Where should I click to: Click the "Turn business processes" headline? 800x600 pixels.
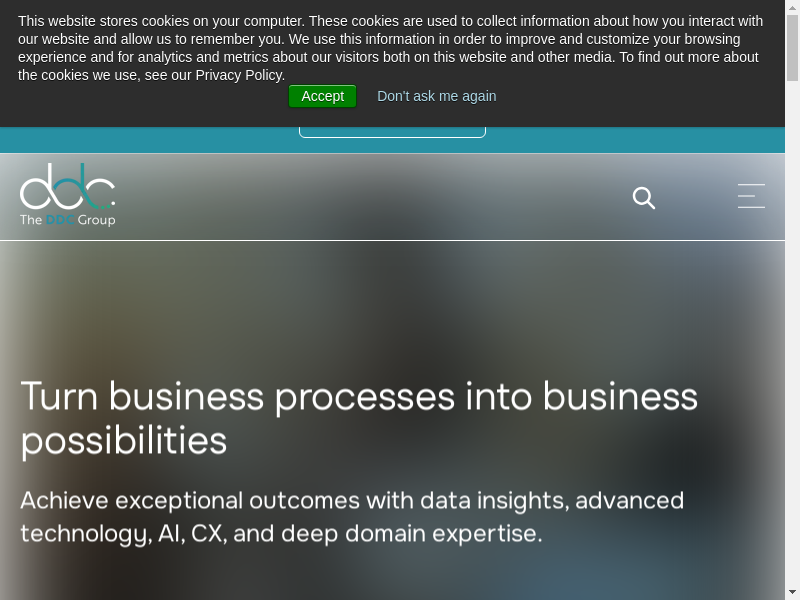pyautogui.click(x=359, y=397)
